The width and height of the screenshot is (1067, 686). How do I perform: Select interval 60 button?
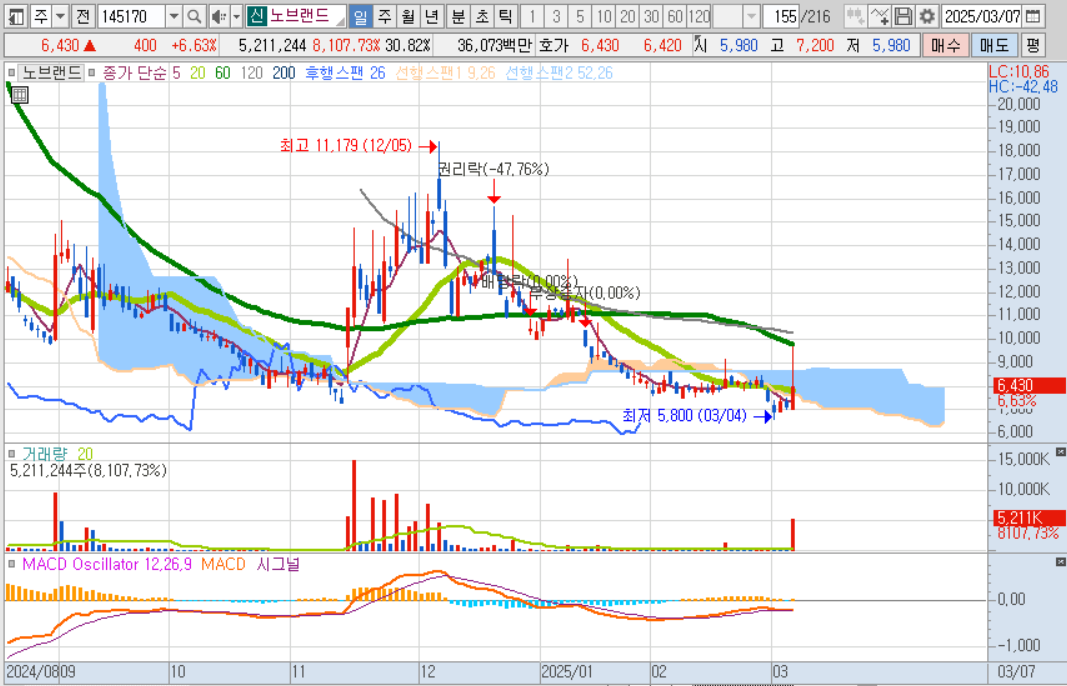click(675, 16)
